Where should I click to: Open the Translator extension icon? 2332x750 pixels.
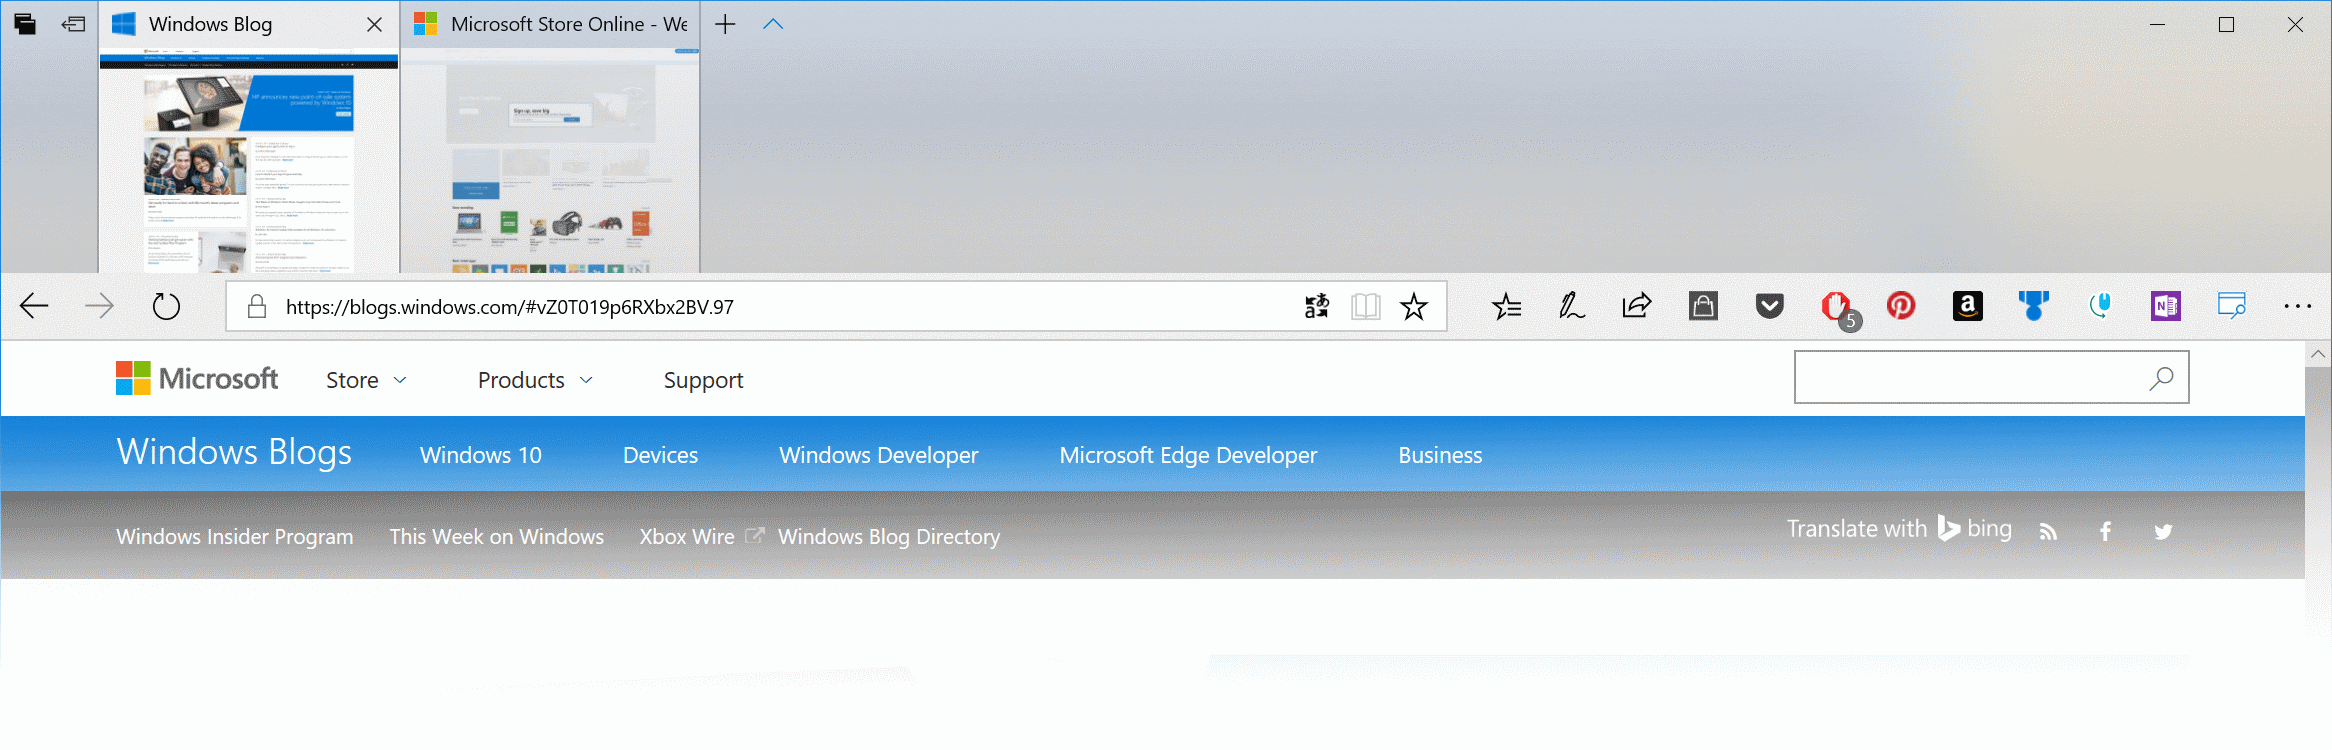[x=1317, y=306]
